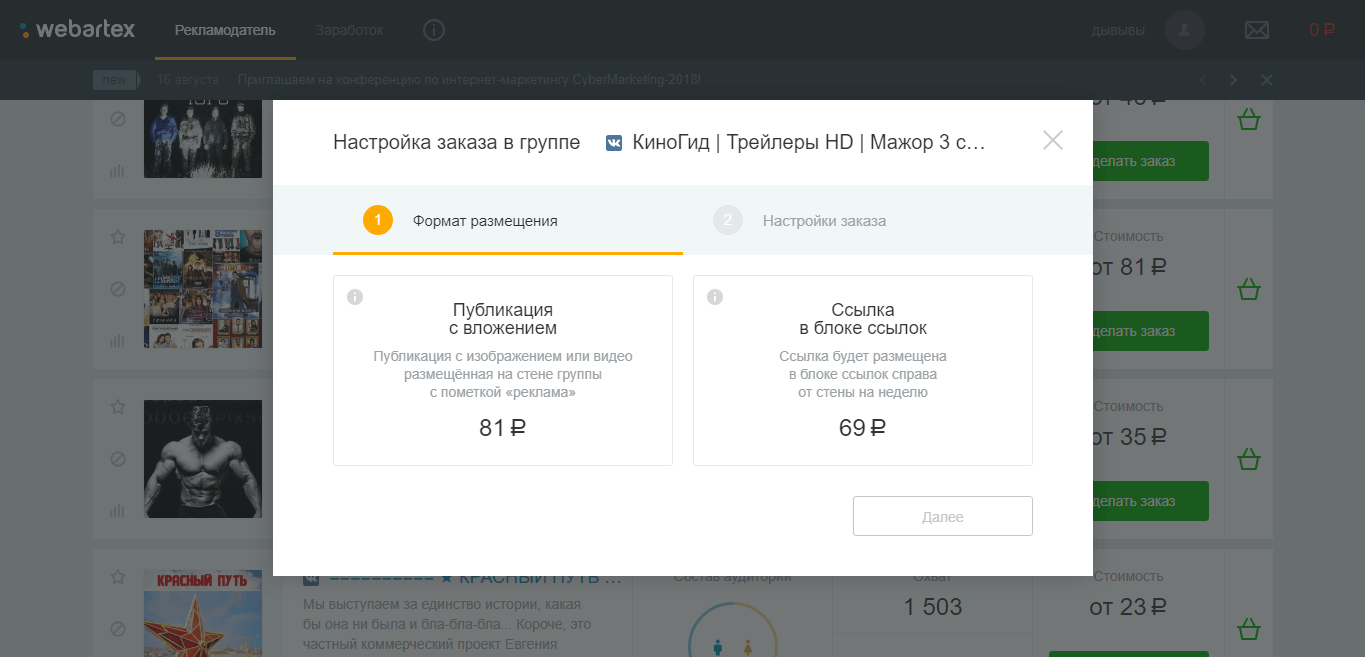Open 'Формат размещения' step tab
Image resolution: width=1365 pixels, height=657 pixels.
click(484, 221)
